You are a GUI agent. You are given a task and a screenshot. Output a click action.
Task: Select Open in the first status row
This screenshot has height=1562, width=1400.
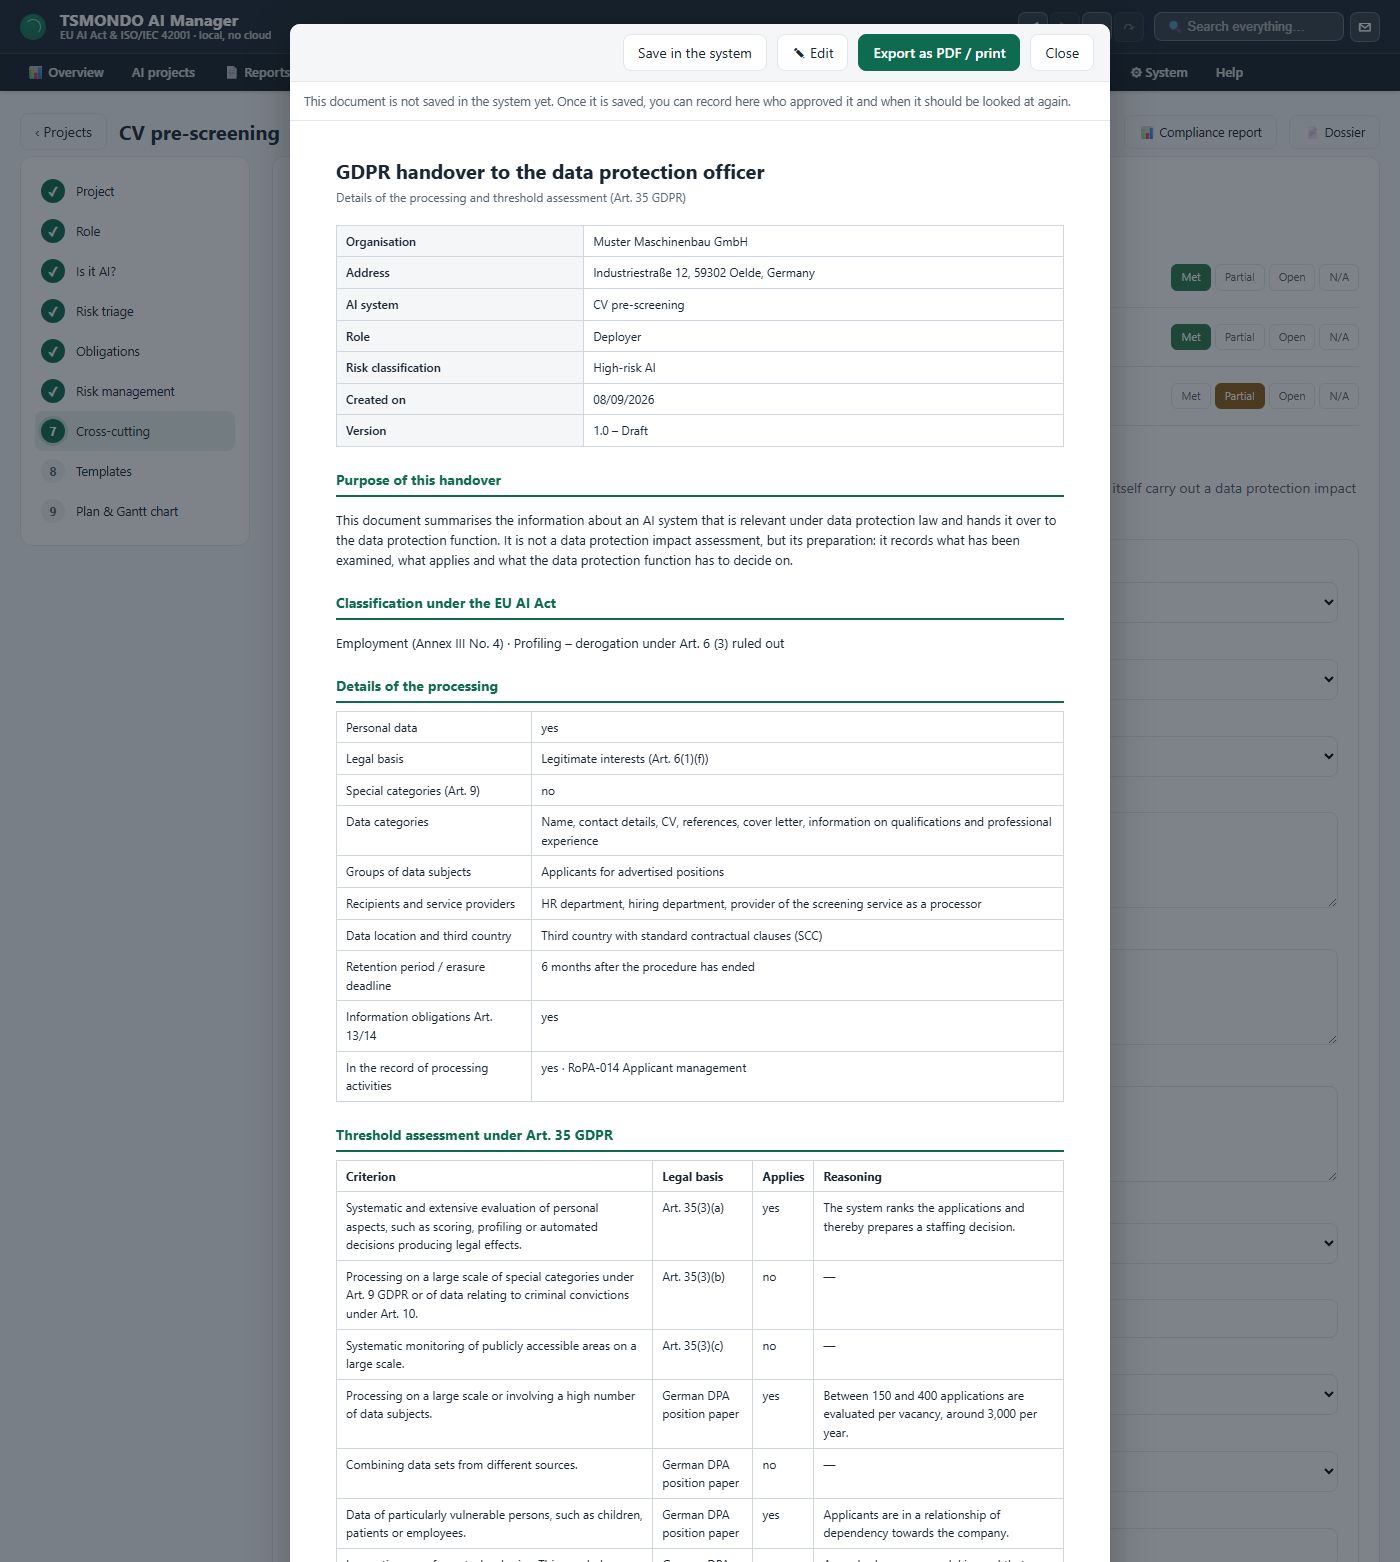coord(1292,277)
